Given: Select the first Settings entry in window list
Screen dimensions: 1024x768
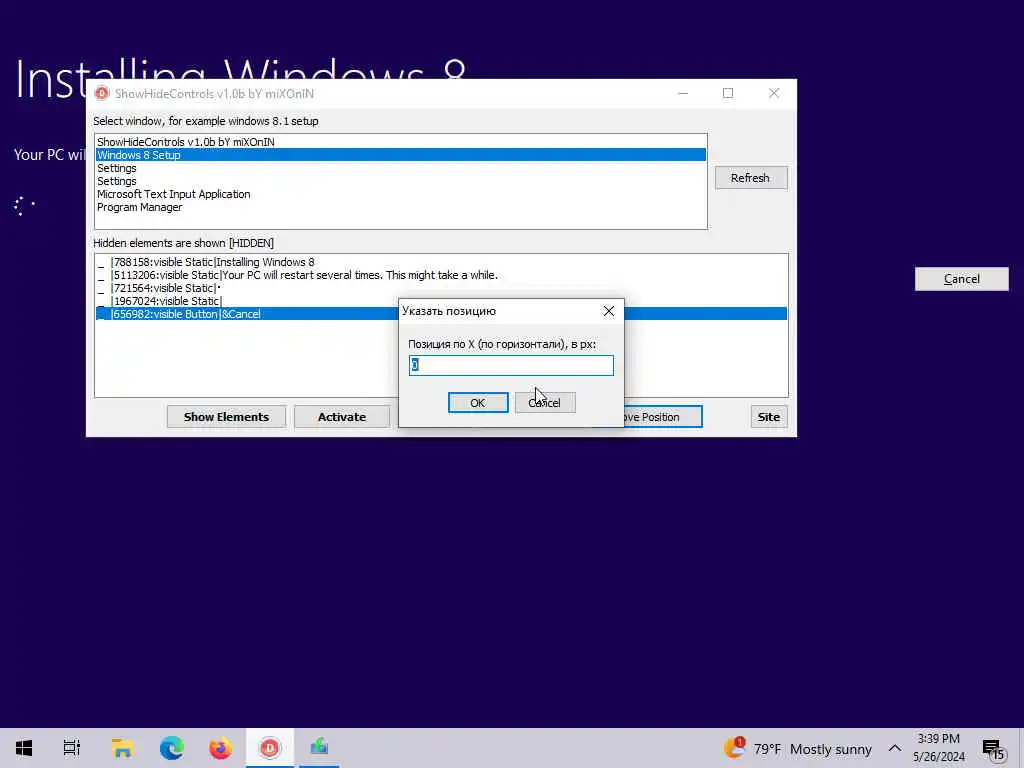Looking at the screenshot, I should (401, 168).
